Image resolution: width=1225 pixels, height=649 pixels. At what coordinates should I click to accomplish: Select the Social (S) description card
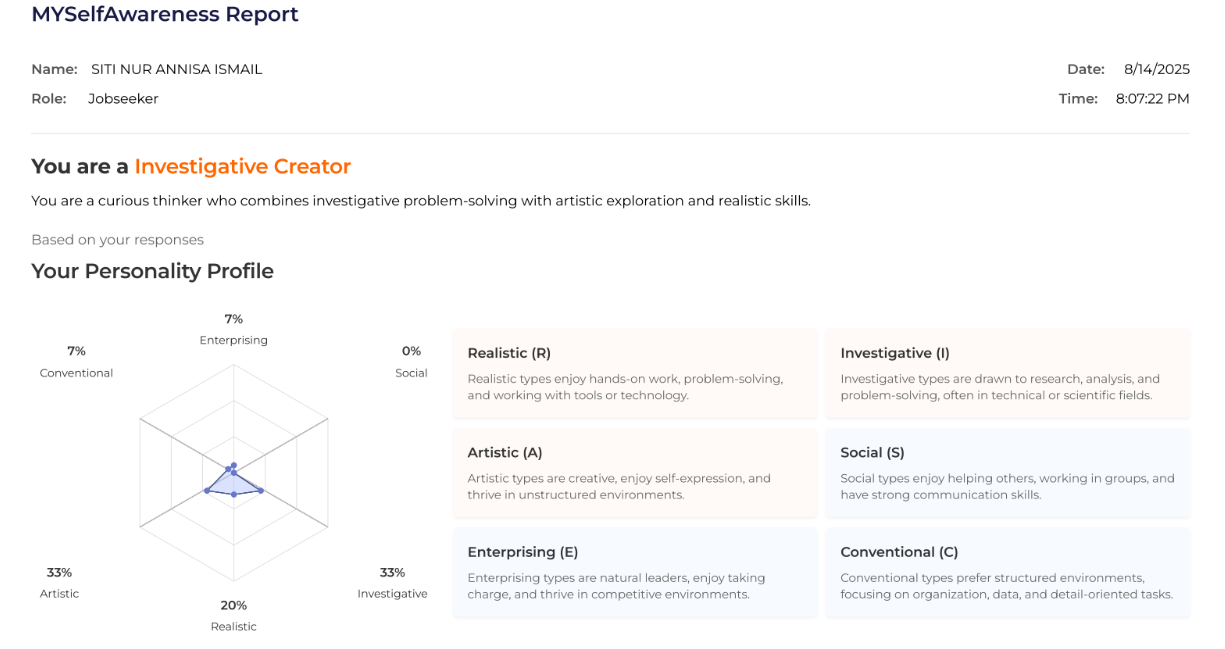1008,473
